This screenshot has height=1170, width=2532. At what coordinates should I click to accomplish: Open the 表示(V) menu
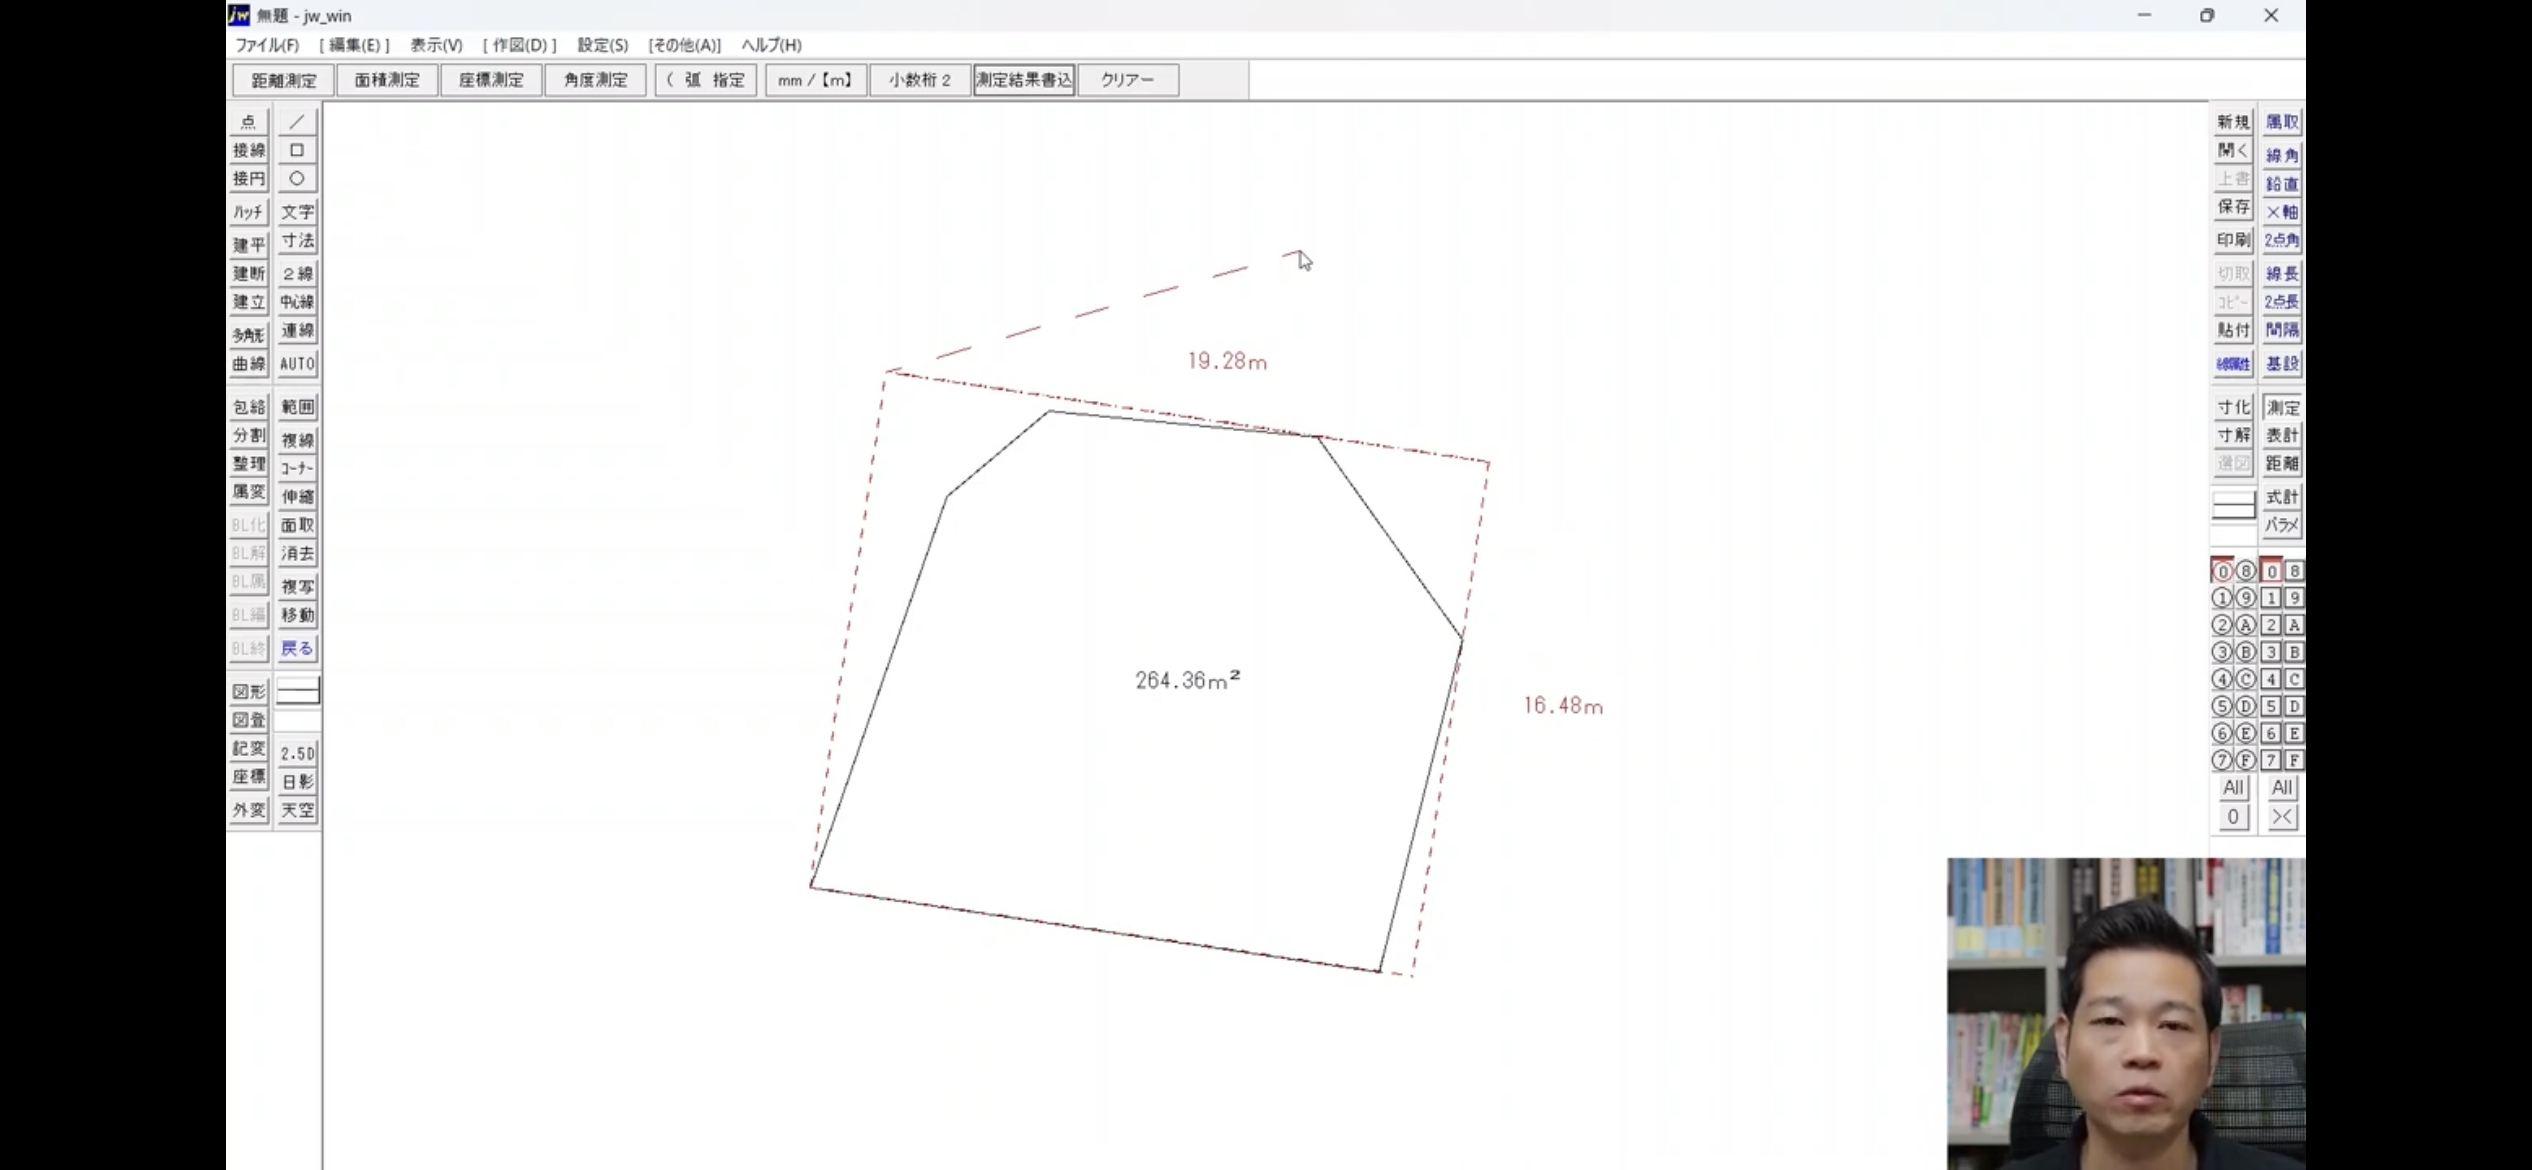(x=436, y=45)
